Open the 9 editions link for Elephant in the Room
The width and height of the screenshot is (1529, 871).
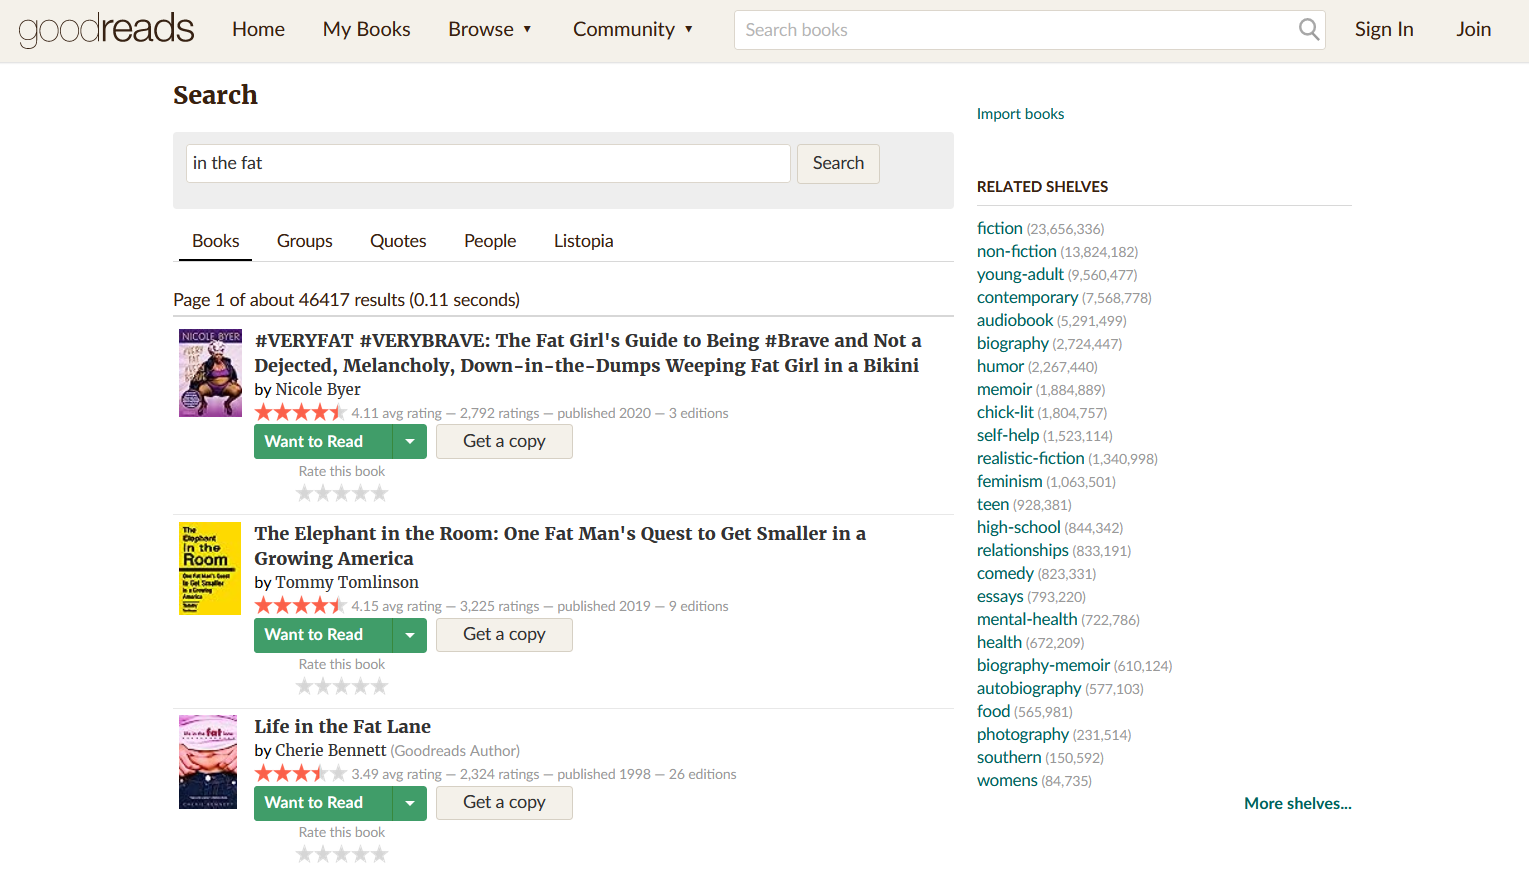pos(698,607)
